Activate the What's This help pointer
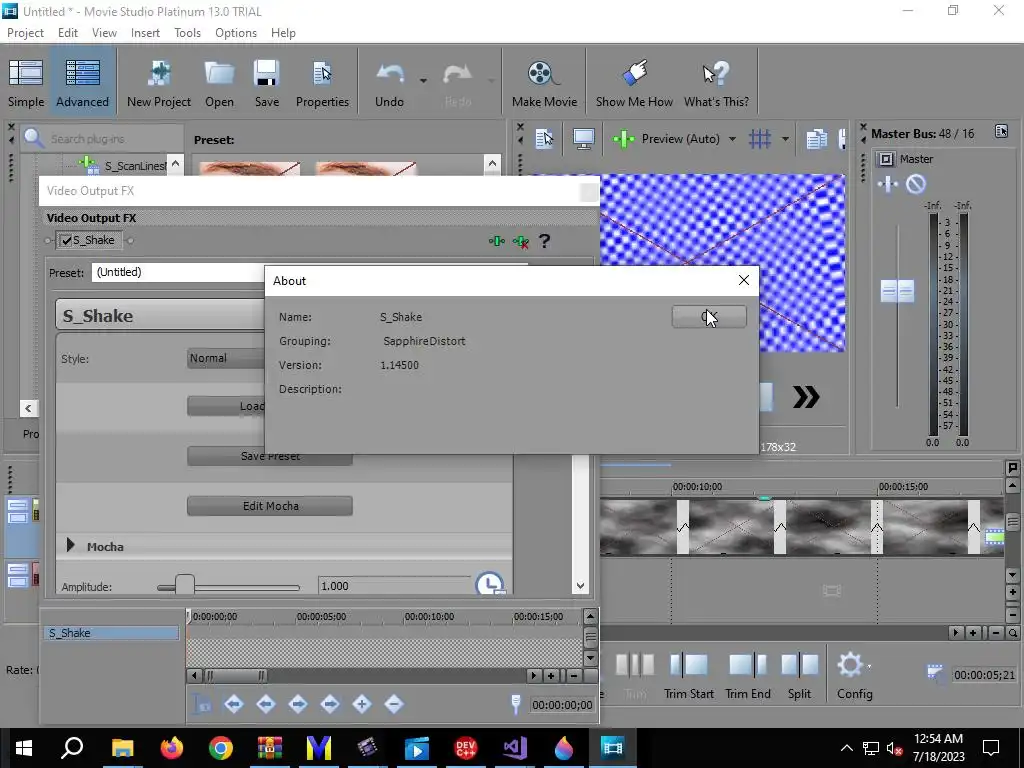 [716, 83]
